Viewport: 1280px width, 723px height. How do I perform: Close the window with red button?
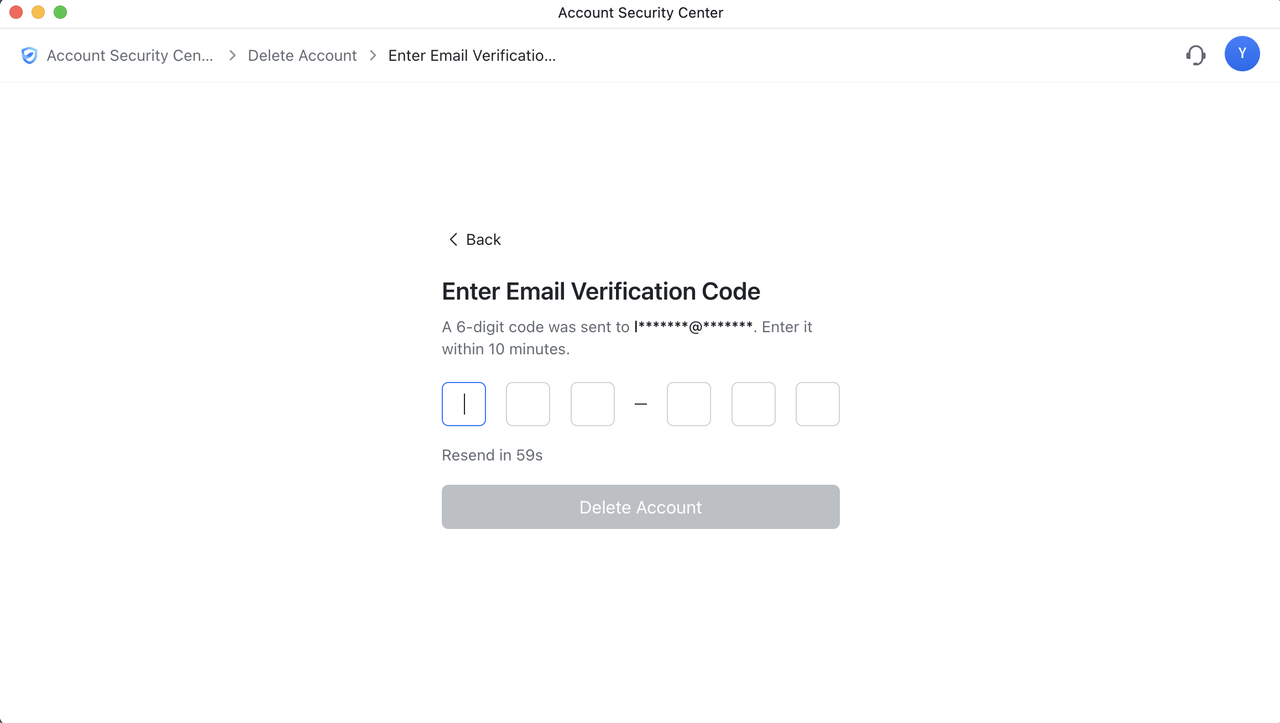click(x=16, y=12)
